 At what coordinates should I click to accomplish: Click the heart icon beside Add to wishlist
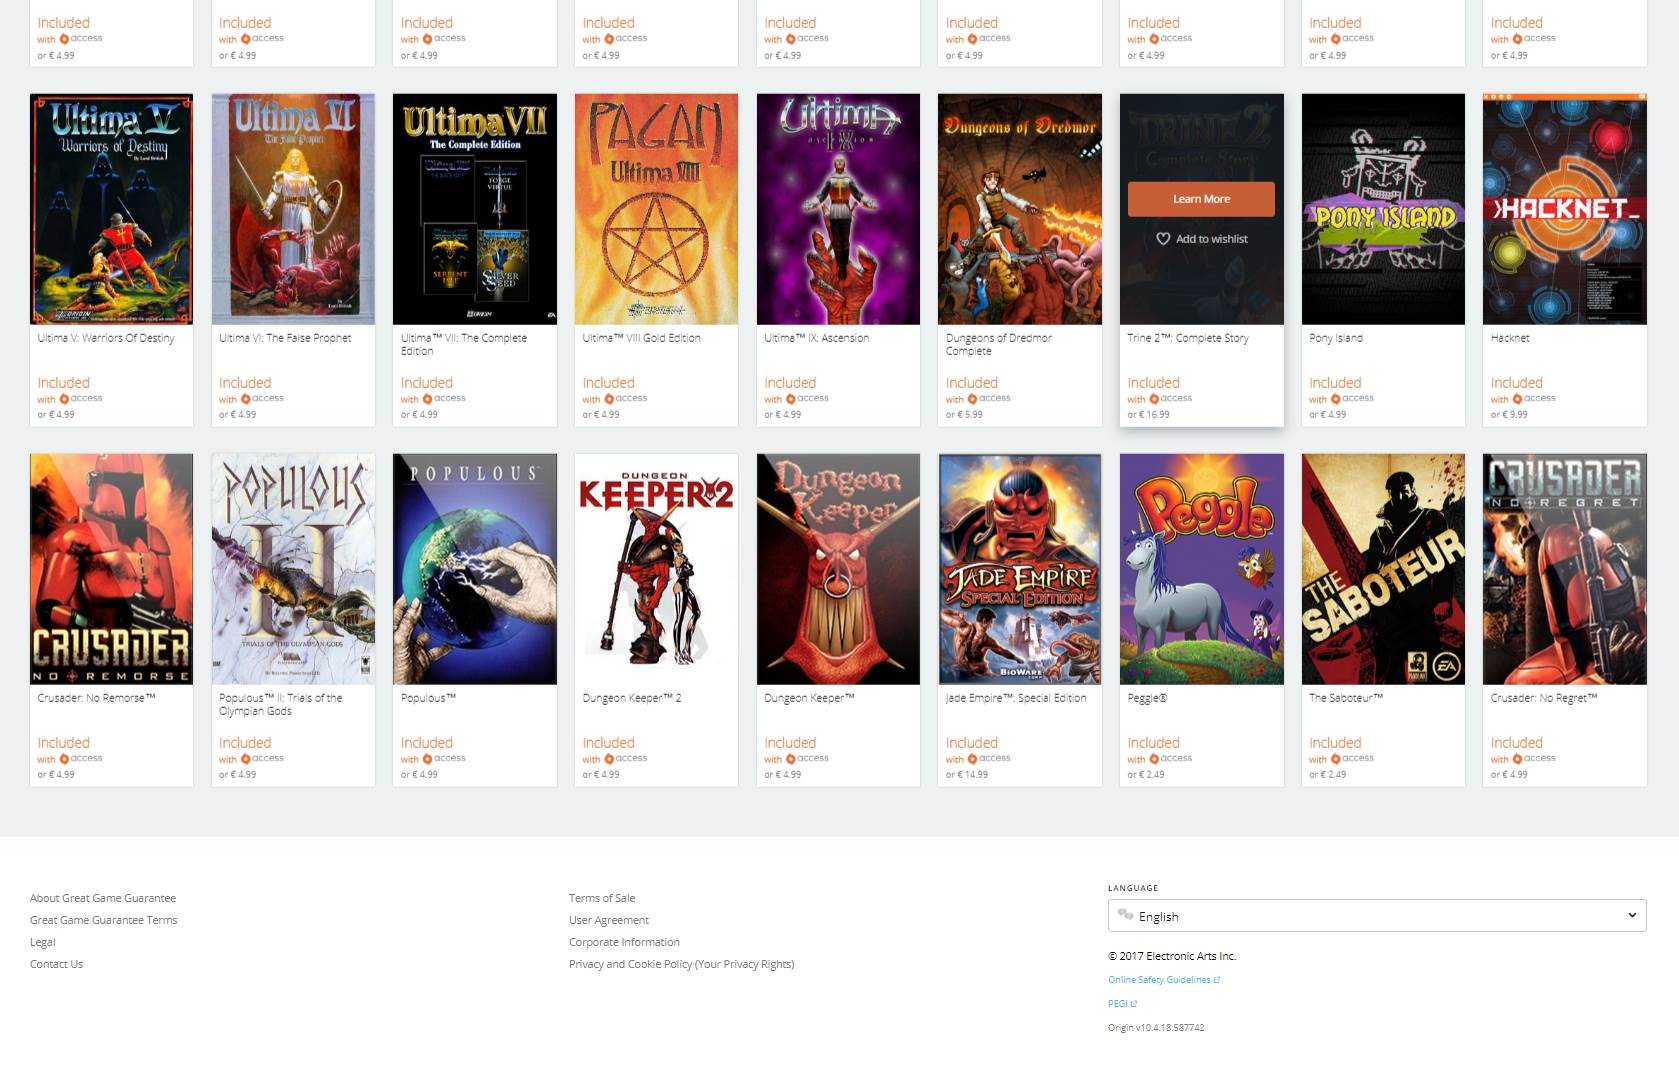click(x=1163, y=239)
